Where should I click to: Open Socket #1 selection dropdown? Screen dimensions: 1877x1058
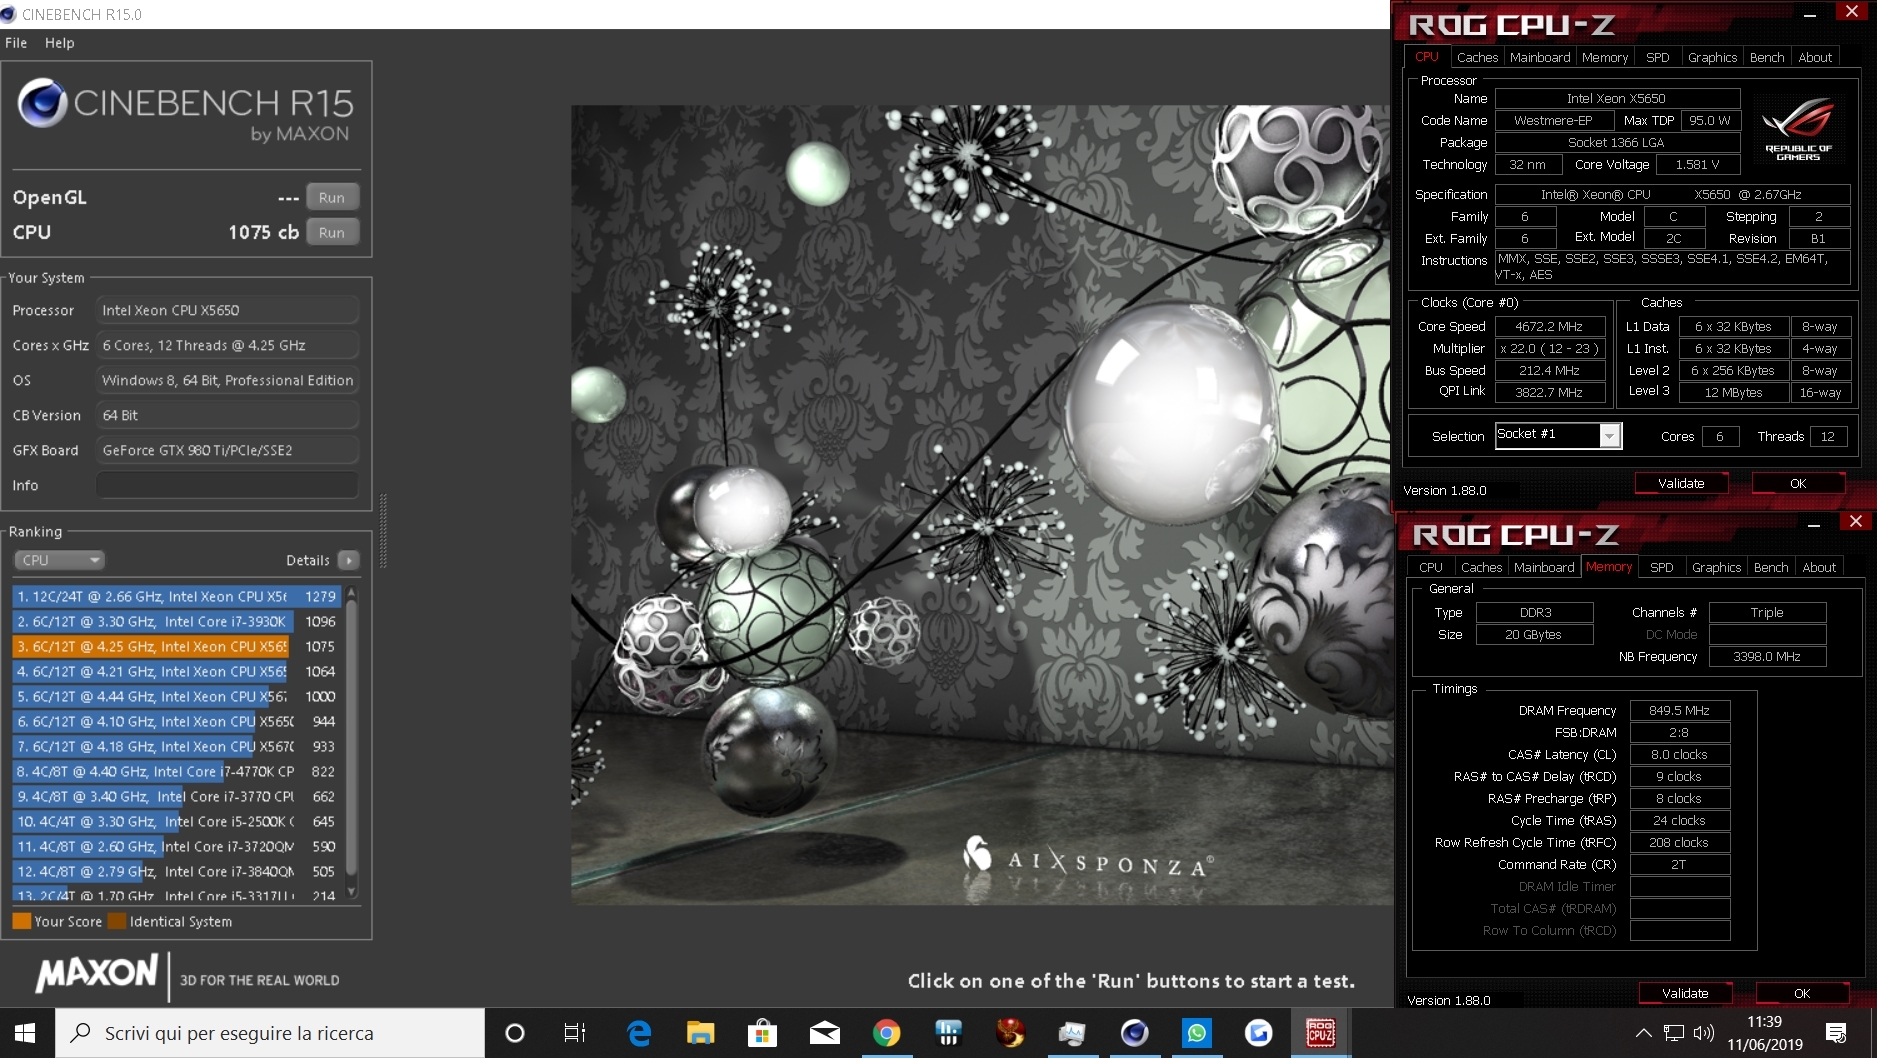(x=1609, y=435)
